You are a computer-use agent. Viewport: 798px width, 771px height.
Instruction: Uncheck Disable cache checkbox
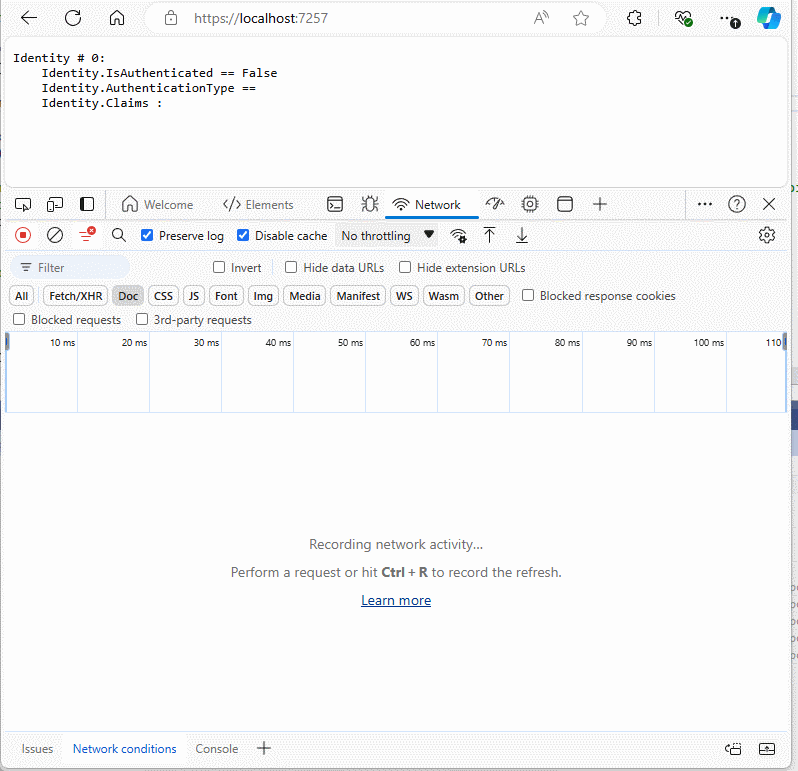[243, 235]
